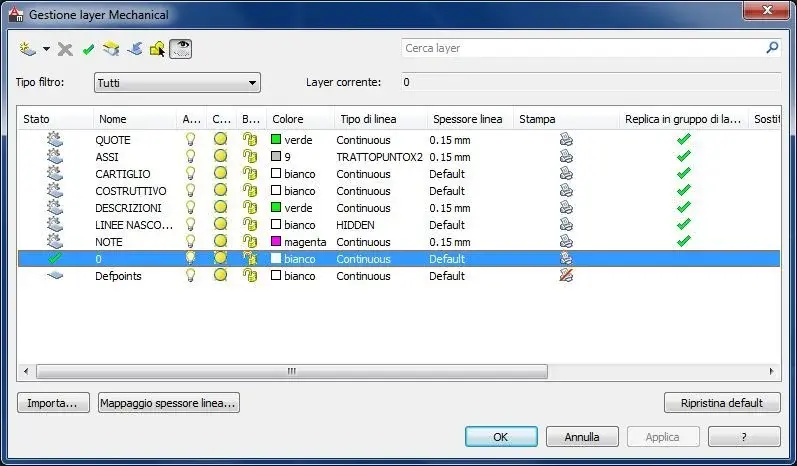Toggle the Replica checkmark for NOTE layer
The width and height of the screenshot is (797, 466).
684,241
